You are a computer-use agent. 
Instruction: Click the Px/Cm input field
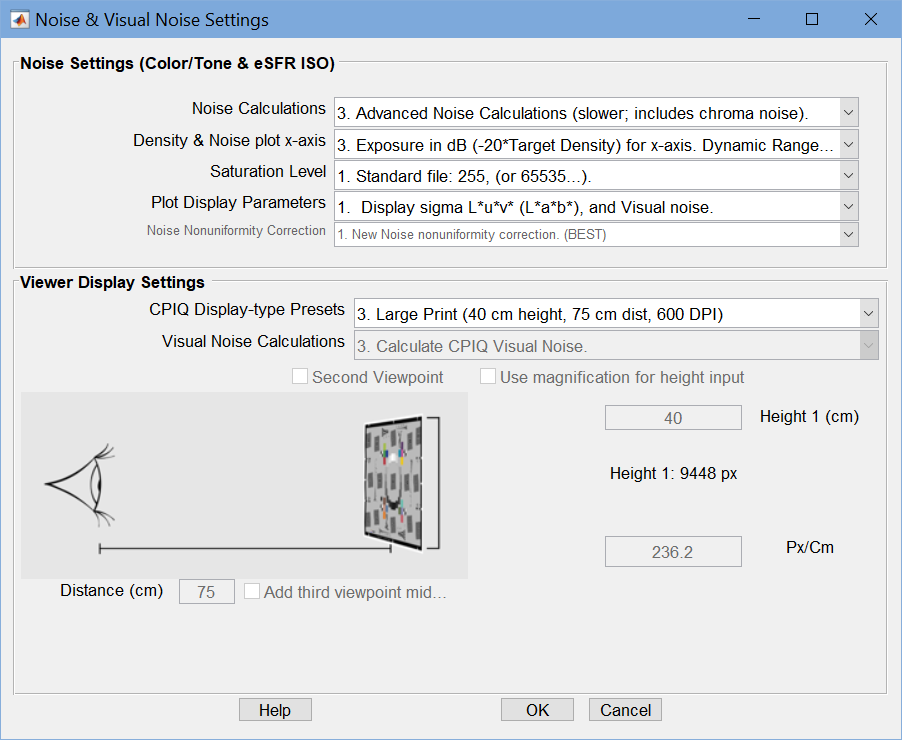point(673,552)
